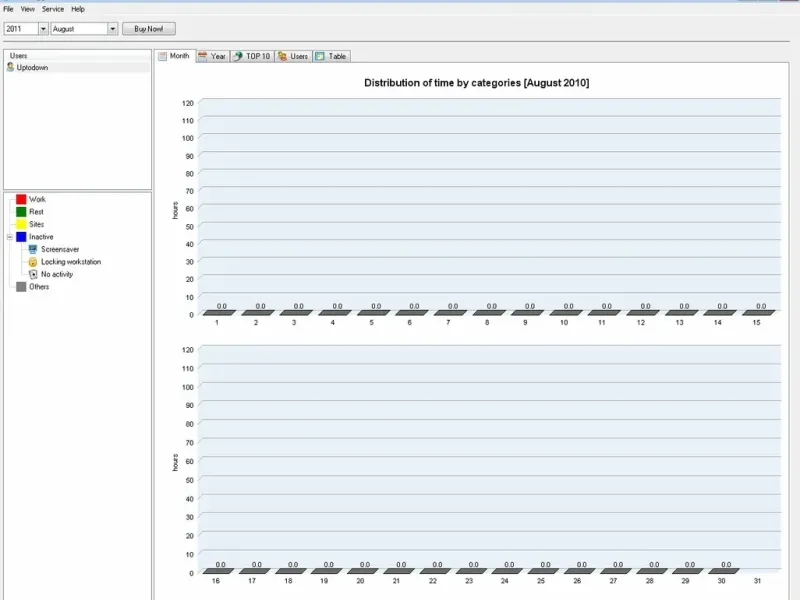Click the bar for day 23
The height and width of the screenshot is (600, 800).
(471, 571)
